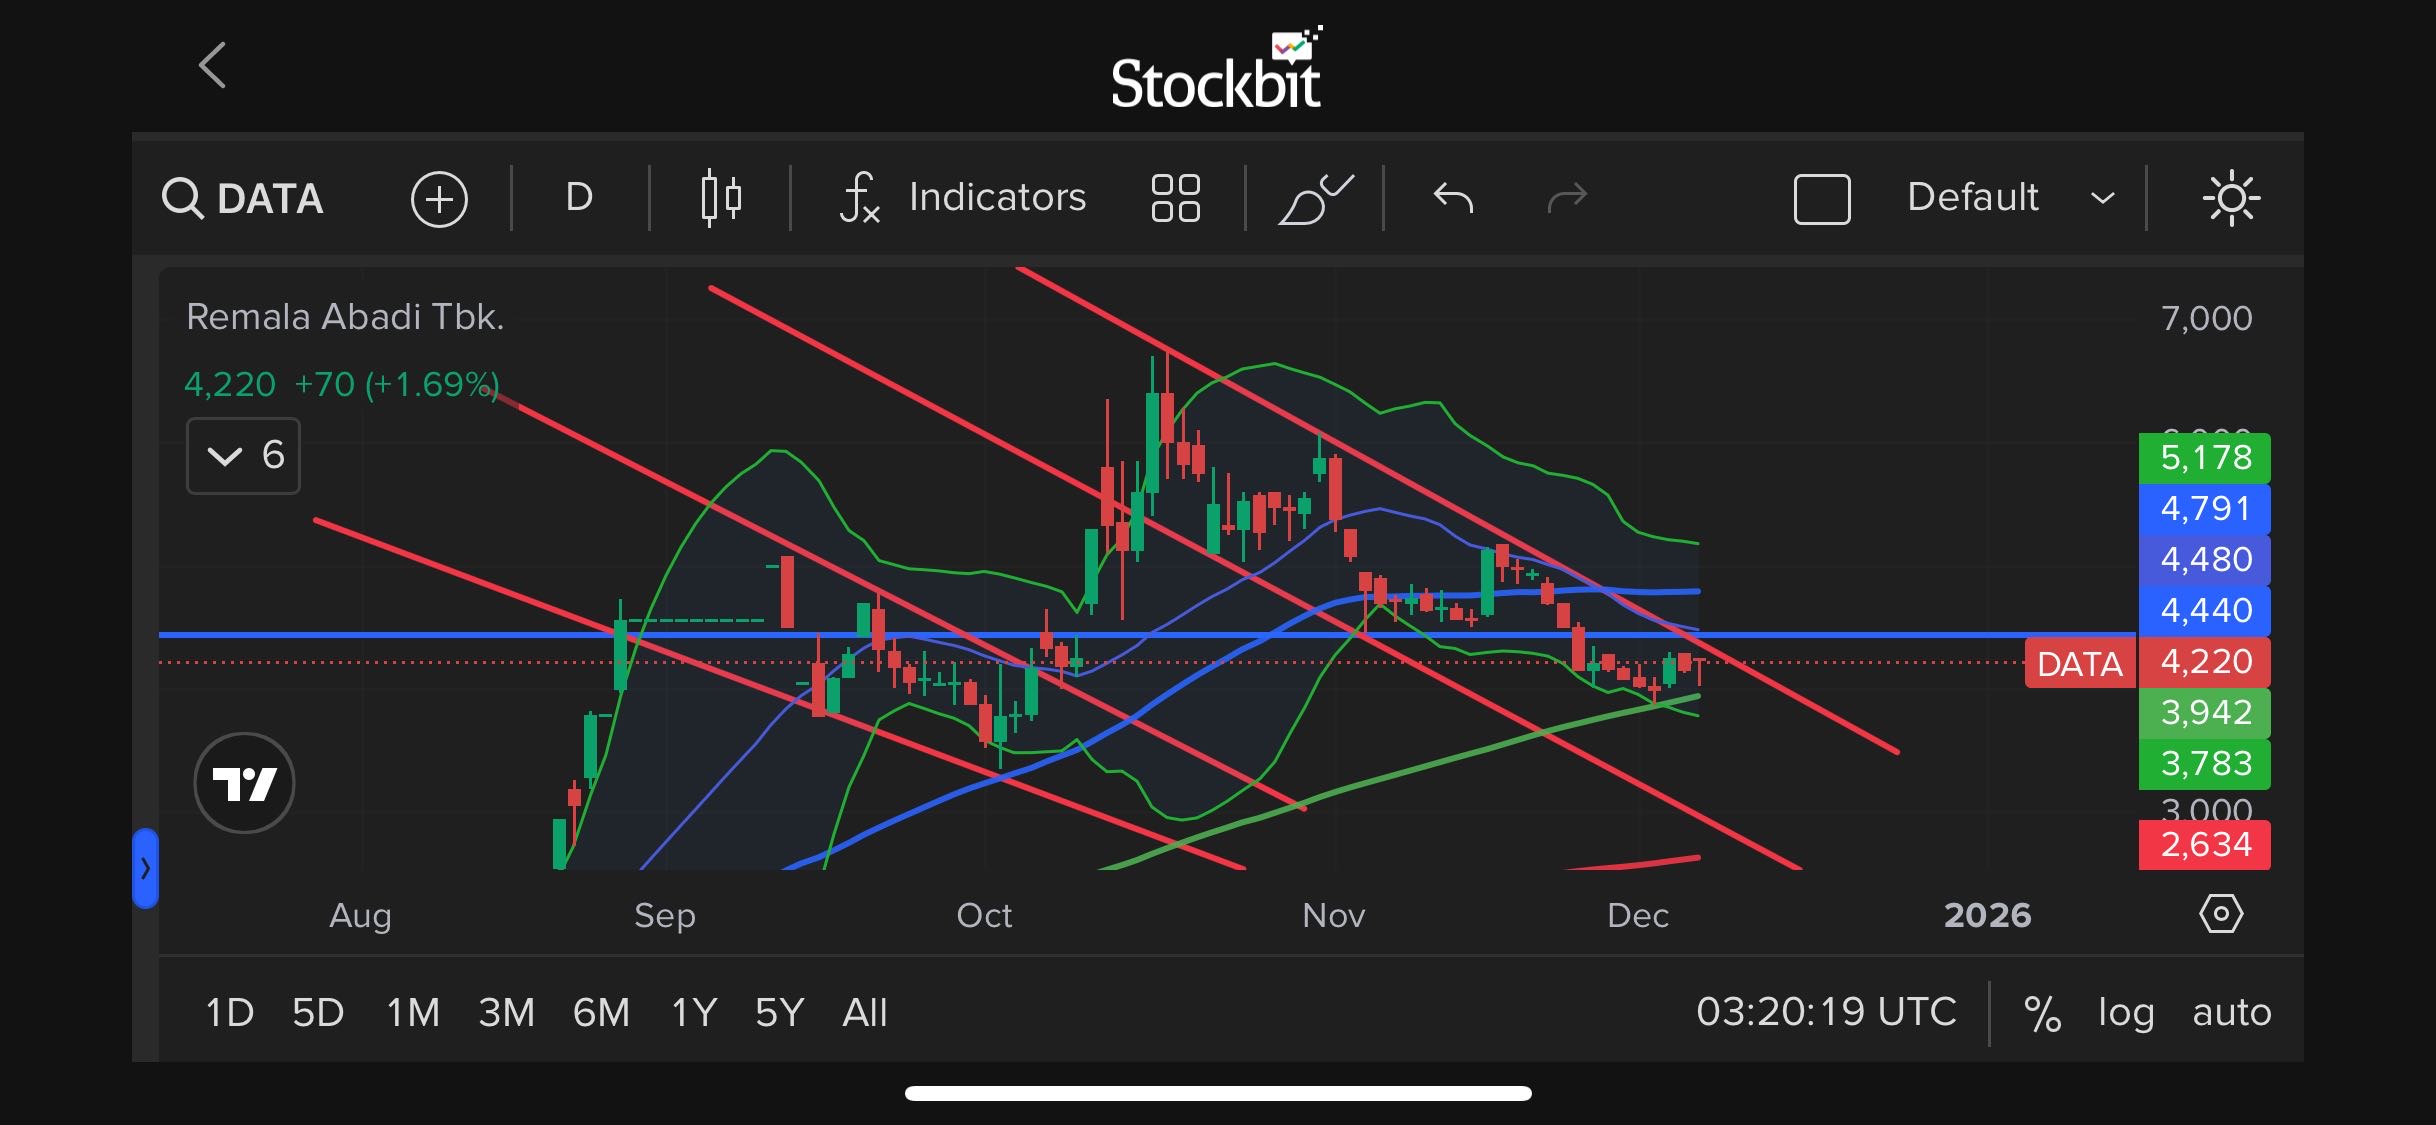Enable the auto scale option

[2231, 1013]
